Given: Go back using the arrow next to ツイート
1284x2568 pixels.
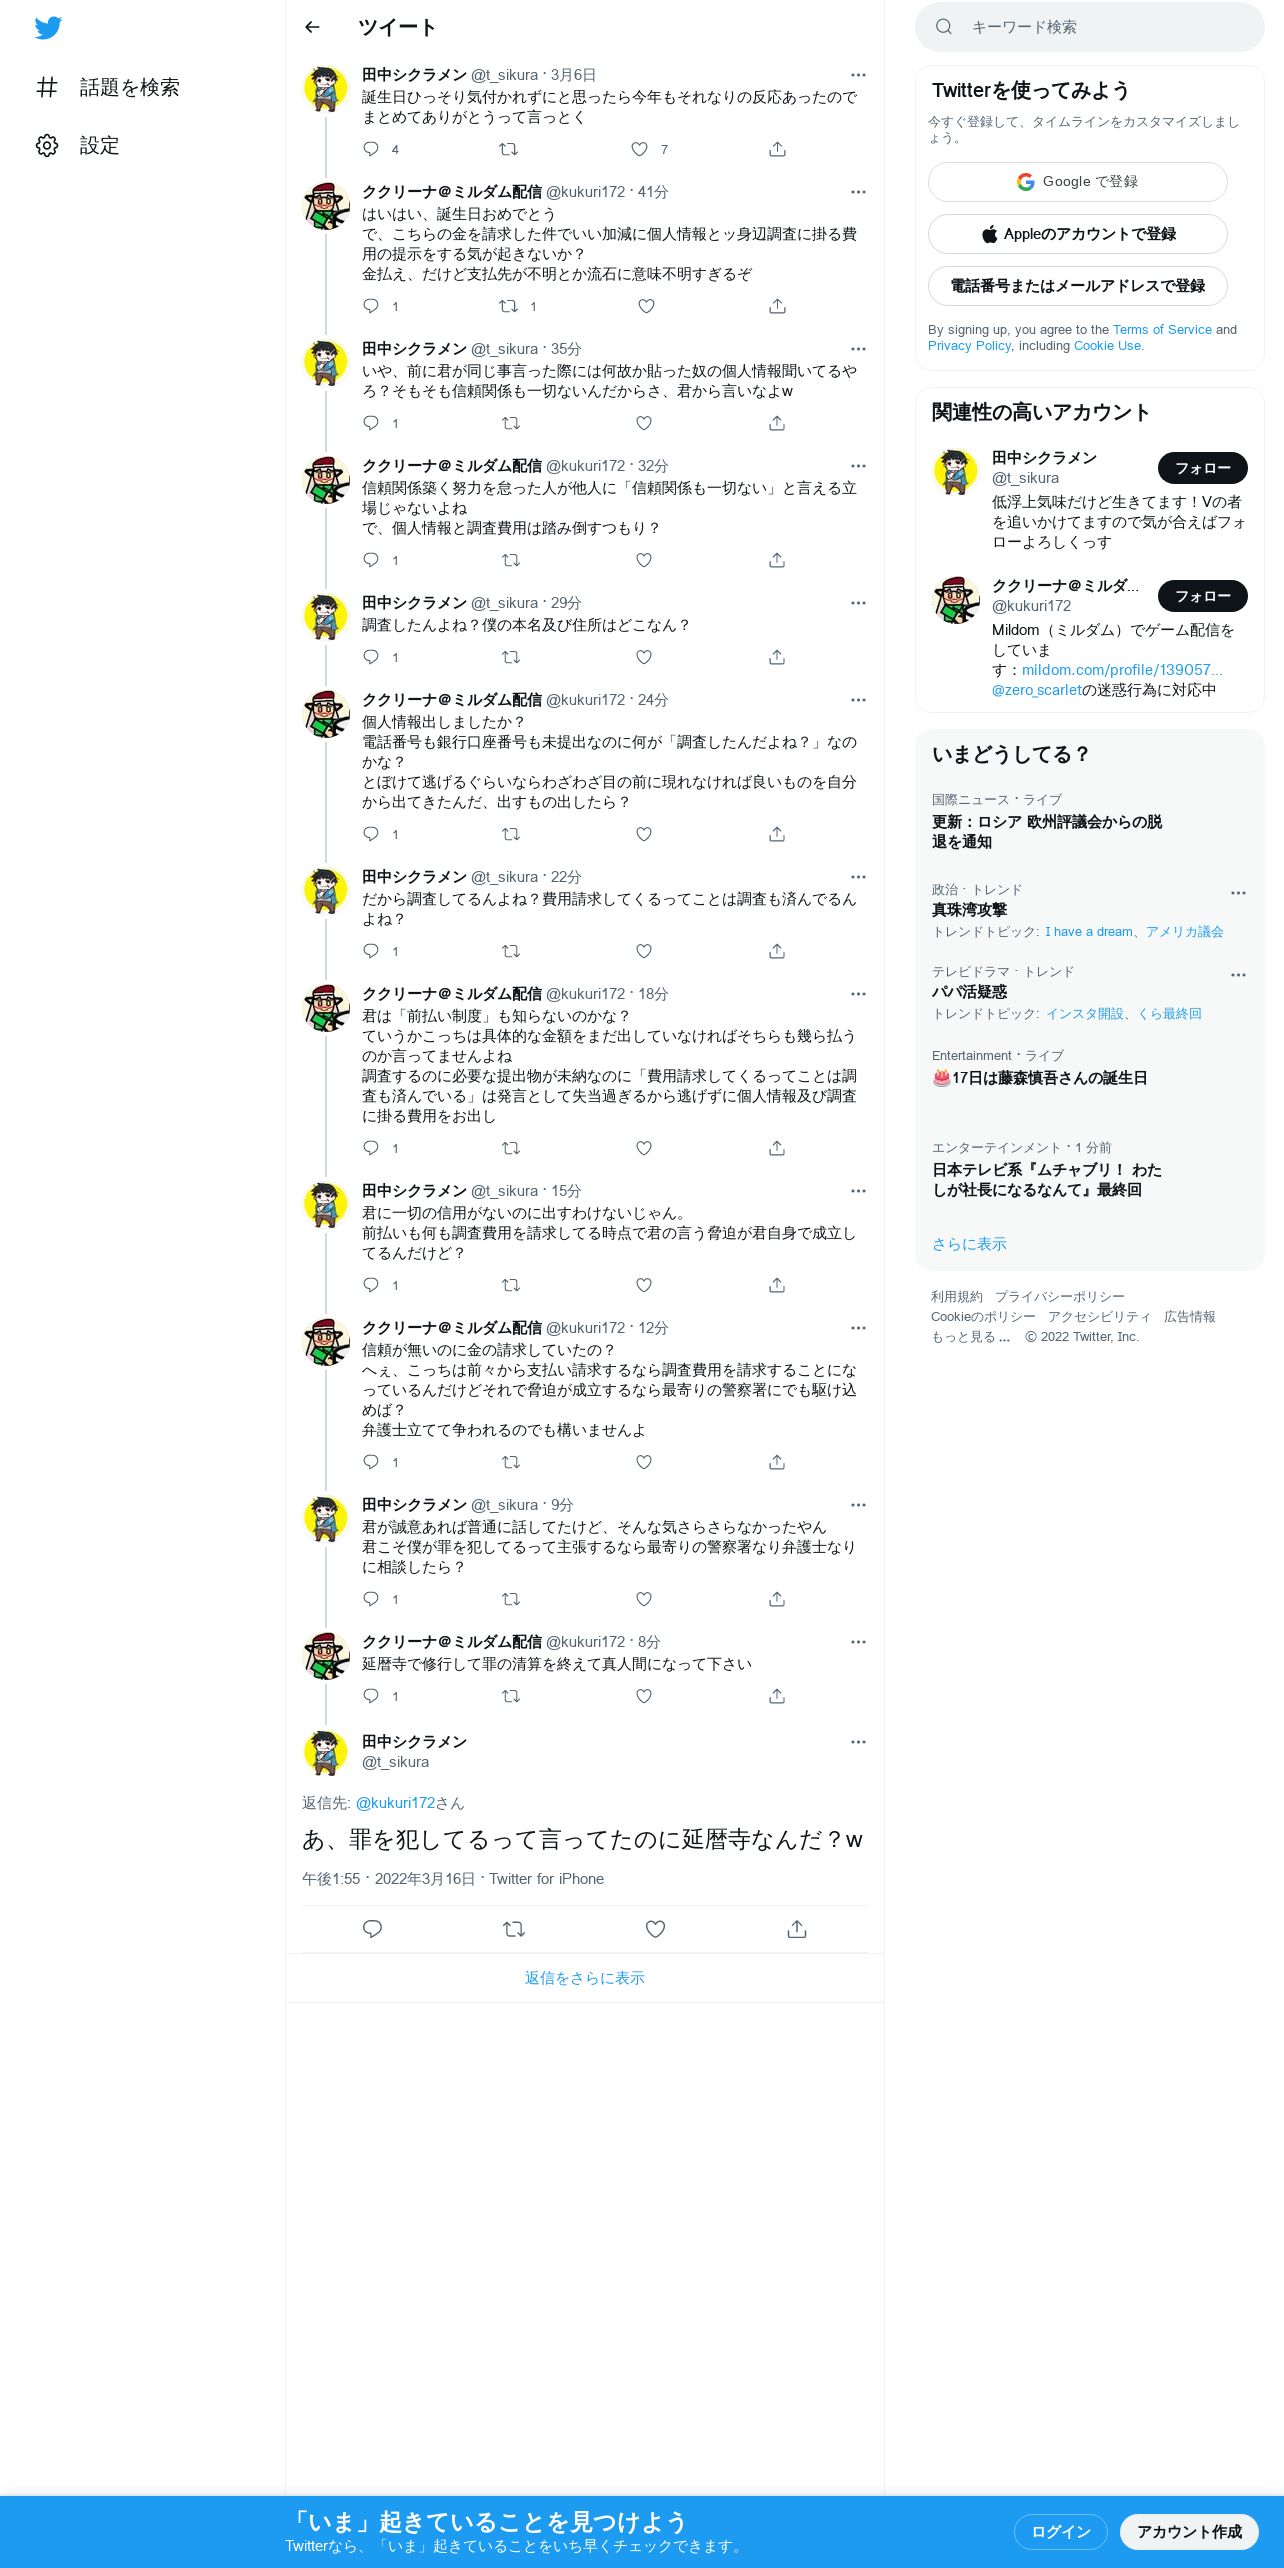Looking at the screenshot, I should [312, 27].
